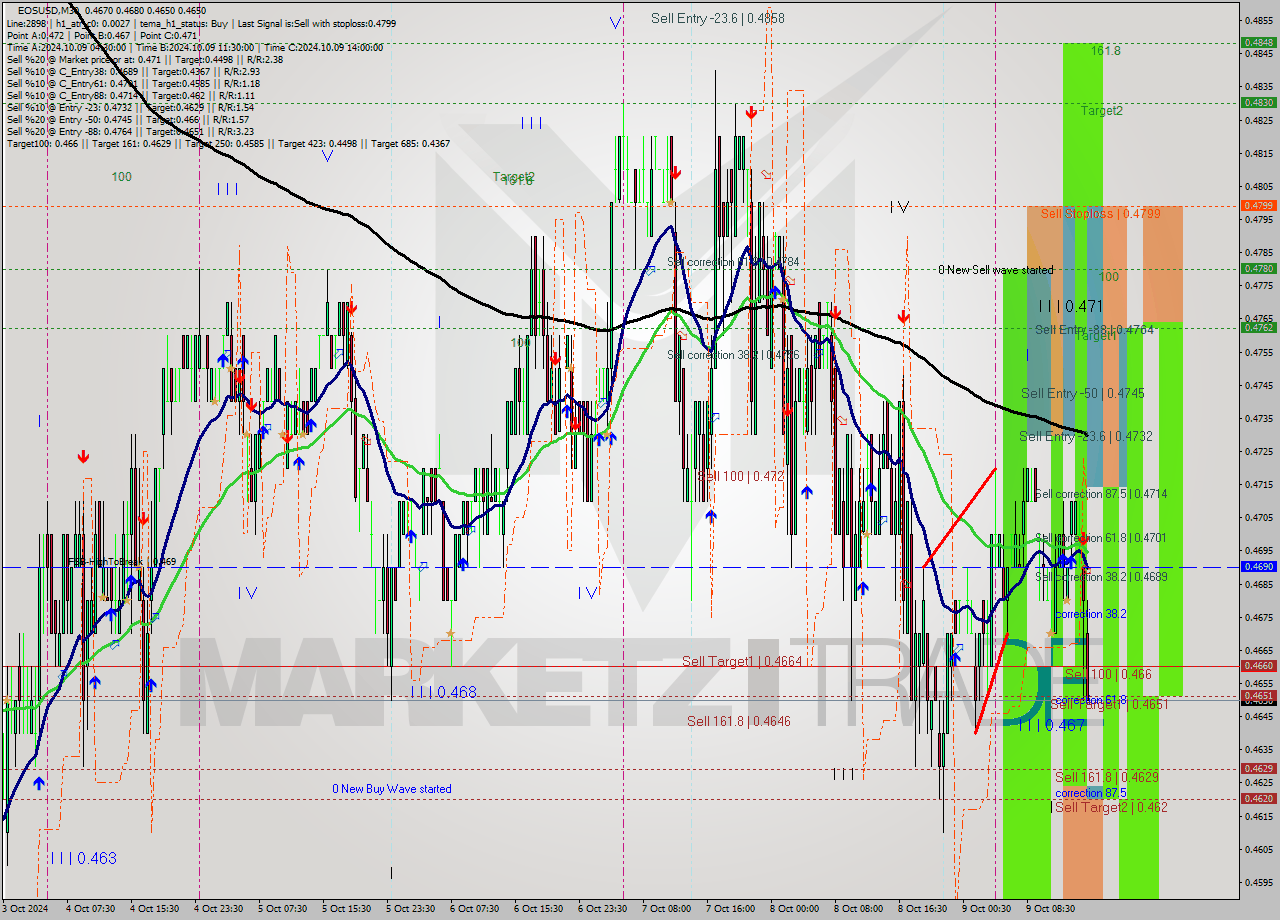Click the '161.8' label on the top-right green bar
This screenshot has width=1280, height=920.
pos(1106,50)
